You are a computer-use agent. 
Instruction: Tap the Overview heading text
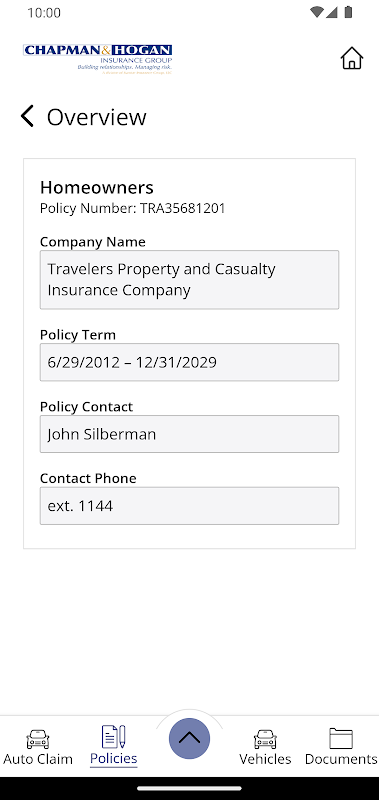pos(96,117)
